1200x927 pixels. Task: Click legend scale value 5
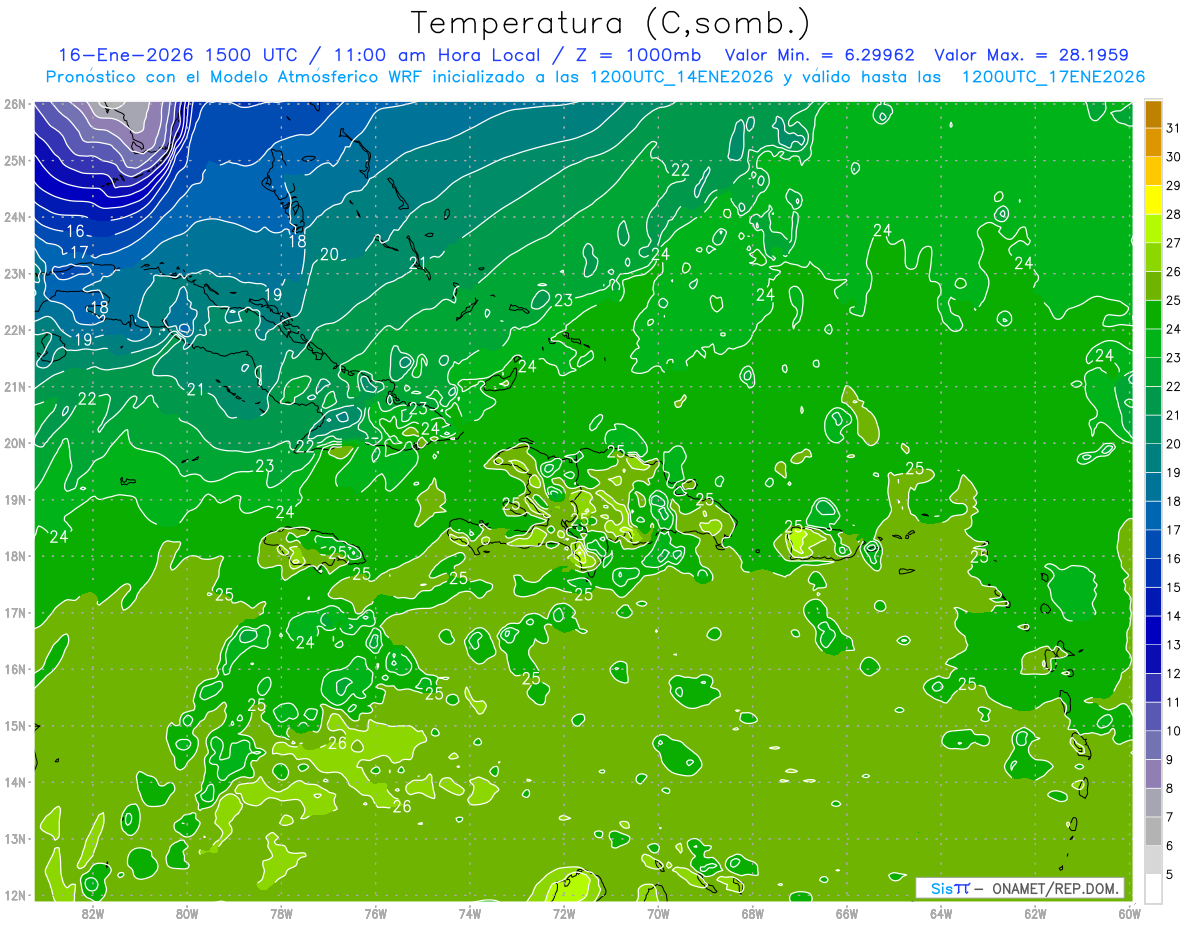click(x=1170, y=875)
